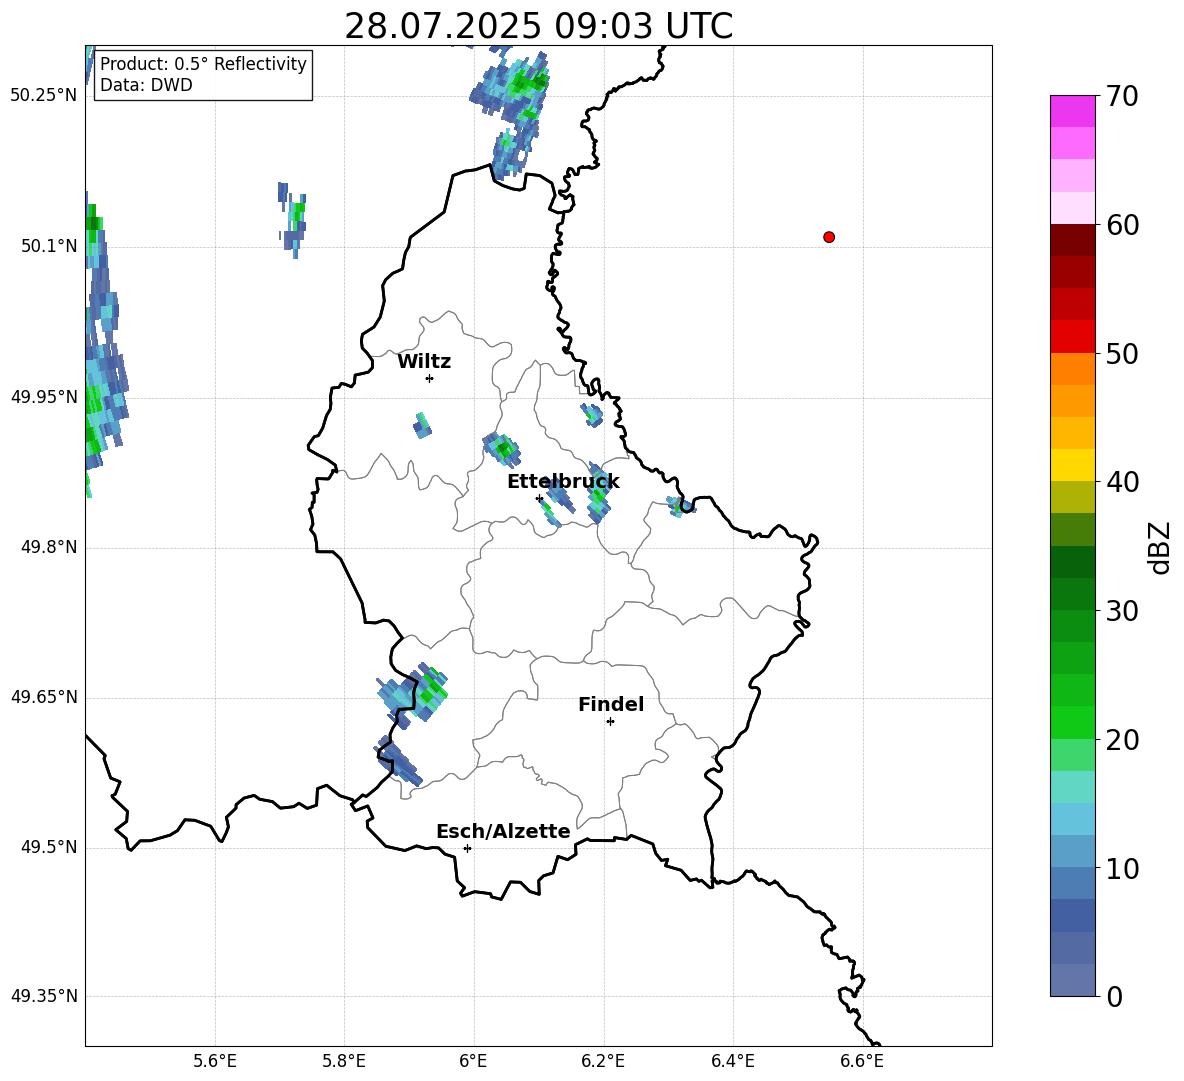Click the 49.35°N latitude label
The height and width of the screenshot is (1081, 1184).
pos(44,996)
